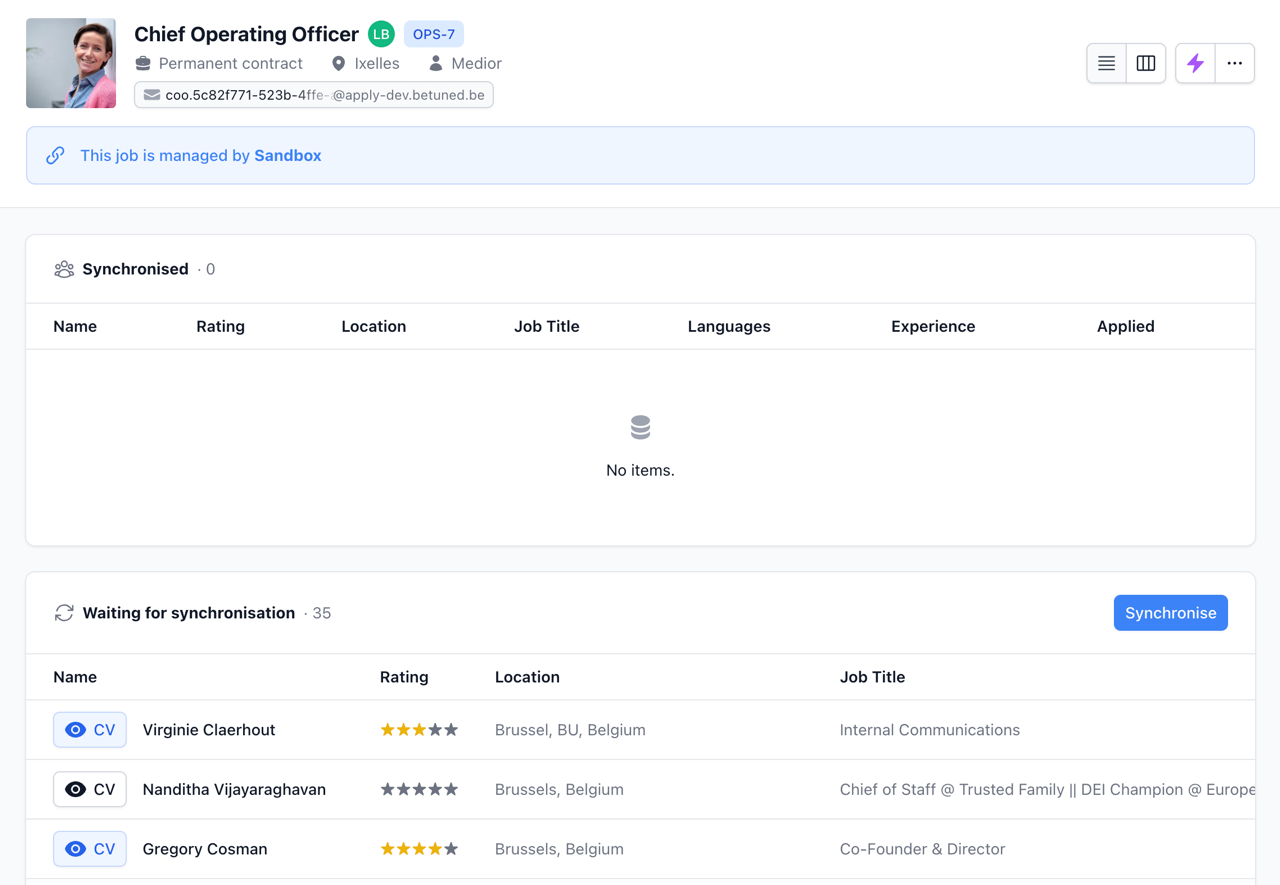Switch to list view layout icon
The width and height of the screenshot is (1280, 885).
(x=1106, y=63)
